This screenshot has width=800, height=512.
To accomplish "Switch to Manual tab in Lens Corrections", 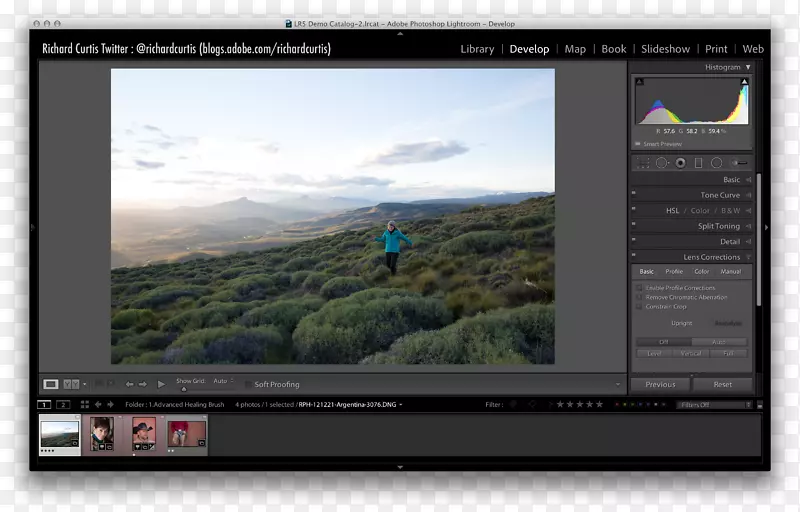I will pos(731,271).
